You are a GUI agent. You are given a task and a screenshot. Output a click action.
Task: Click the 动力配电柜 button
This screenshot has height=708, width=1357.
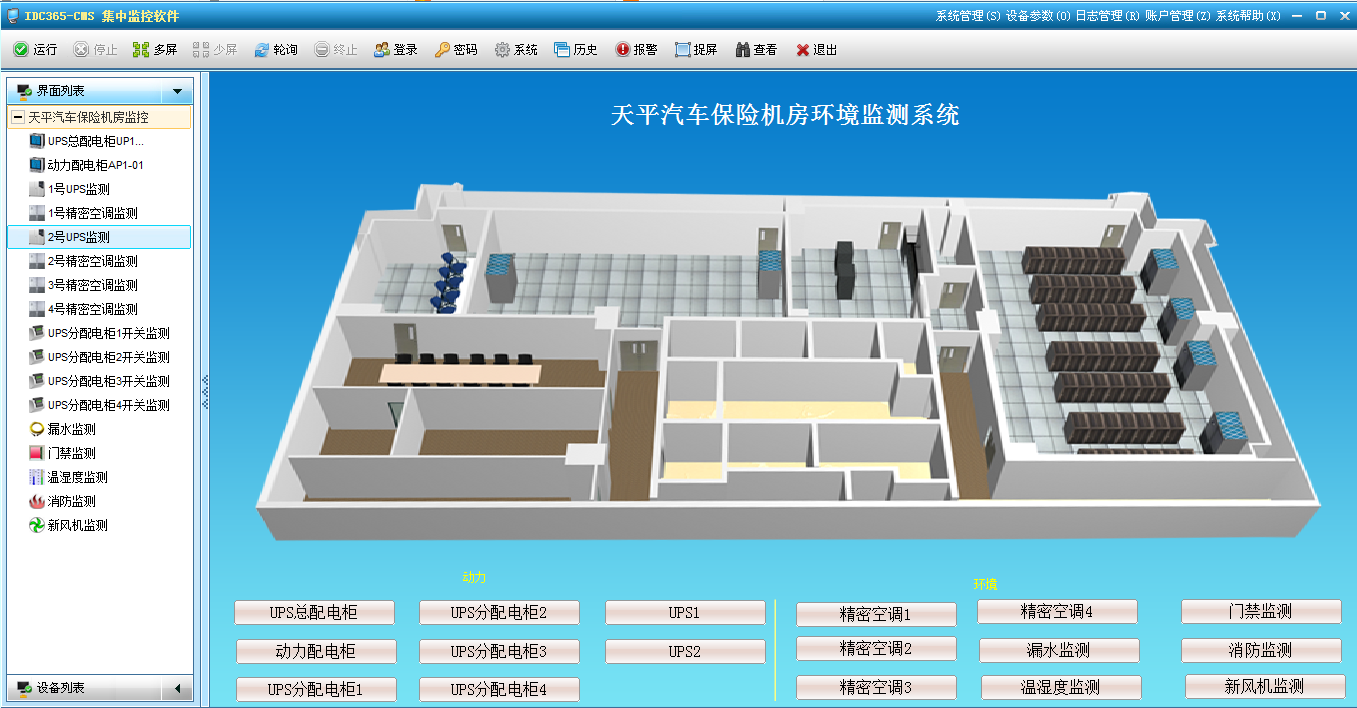[316, 651]
